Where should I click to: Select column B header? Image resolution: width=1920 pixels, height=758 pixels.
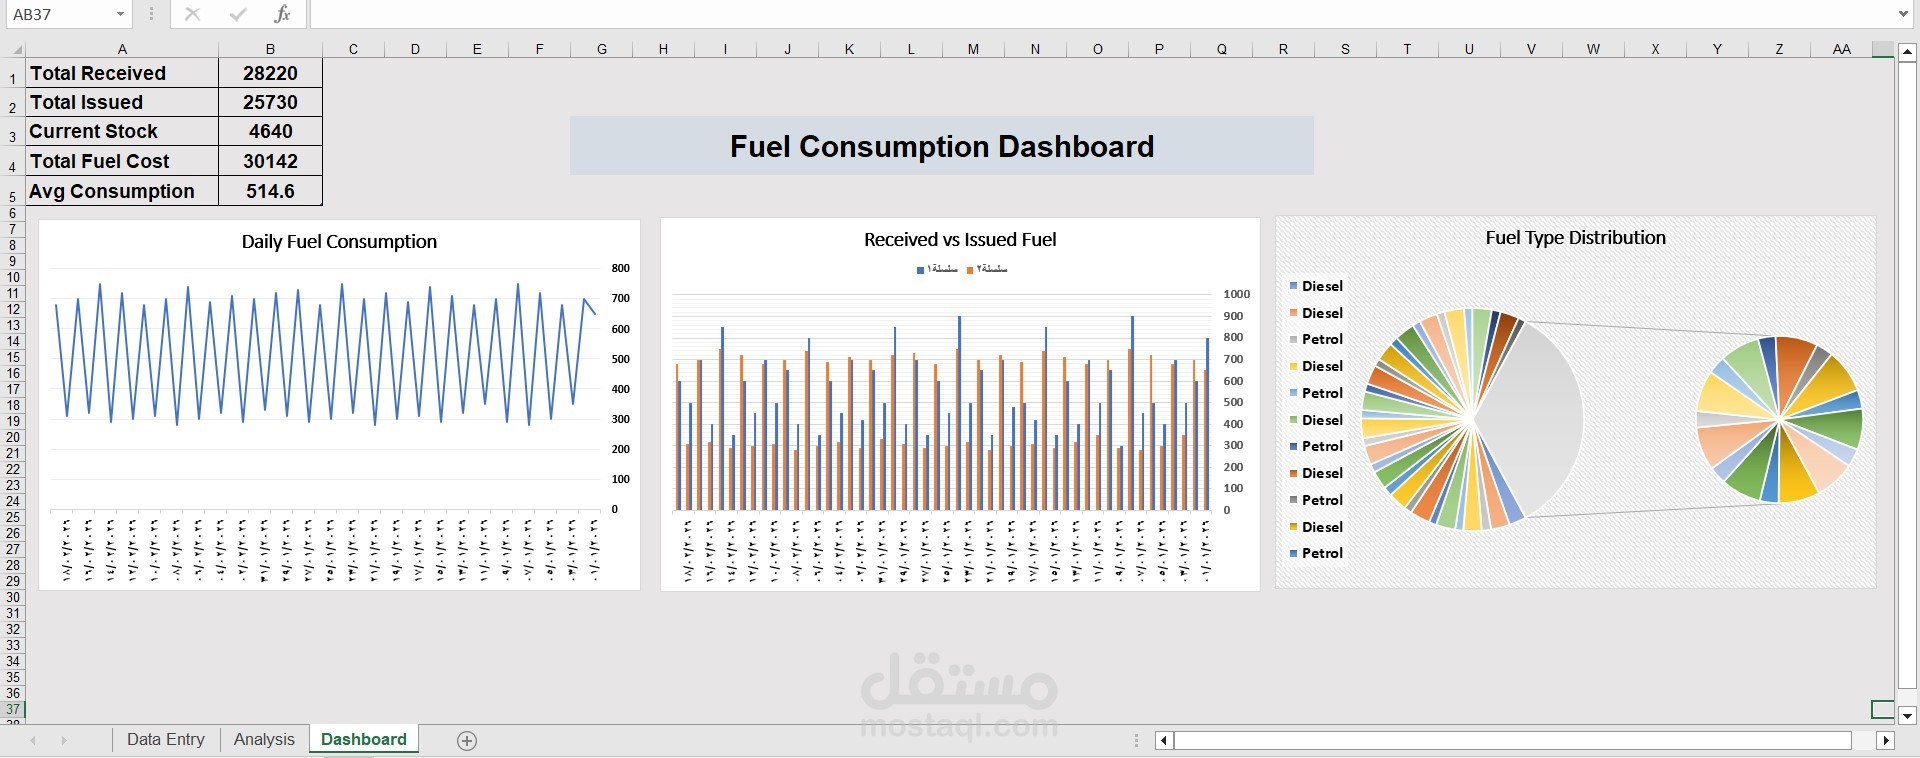(270, 49)
